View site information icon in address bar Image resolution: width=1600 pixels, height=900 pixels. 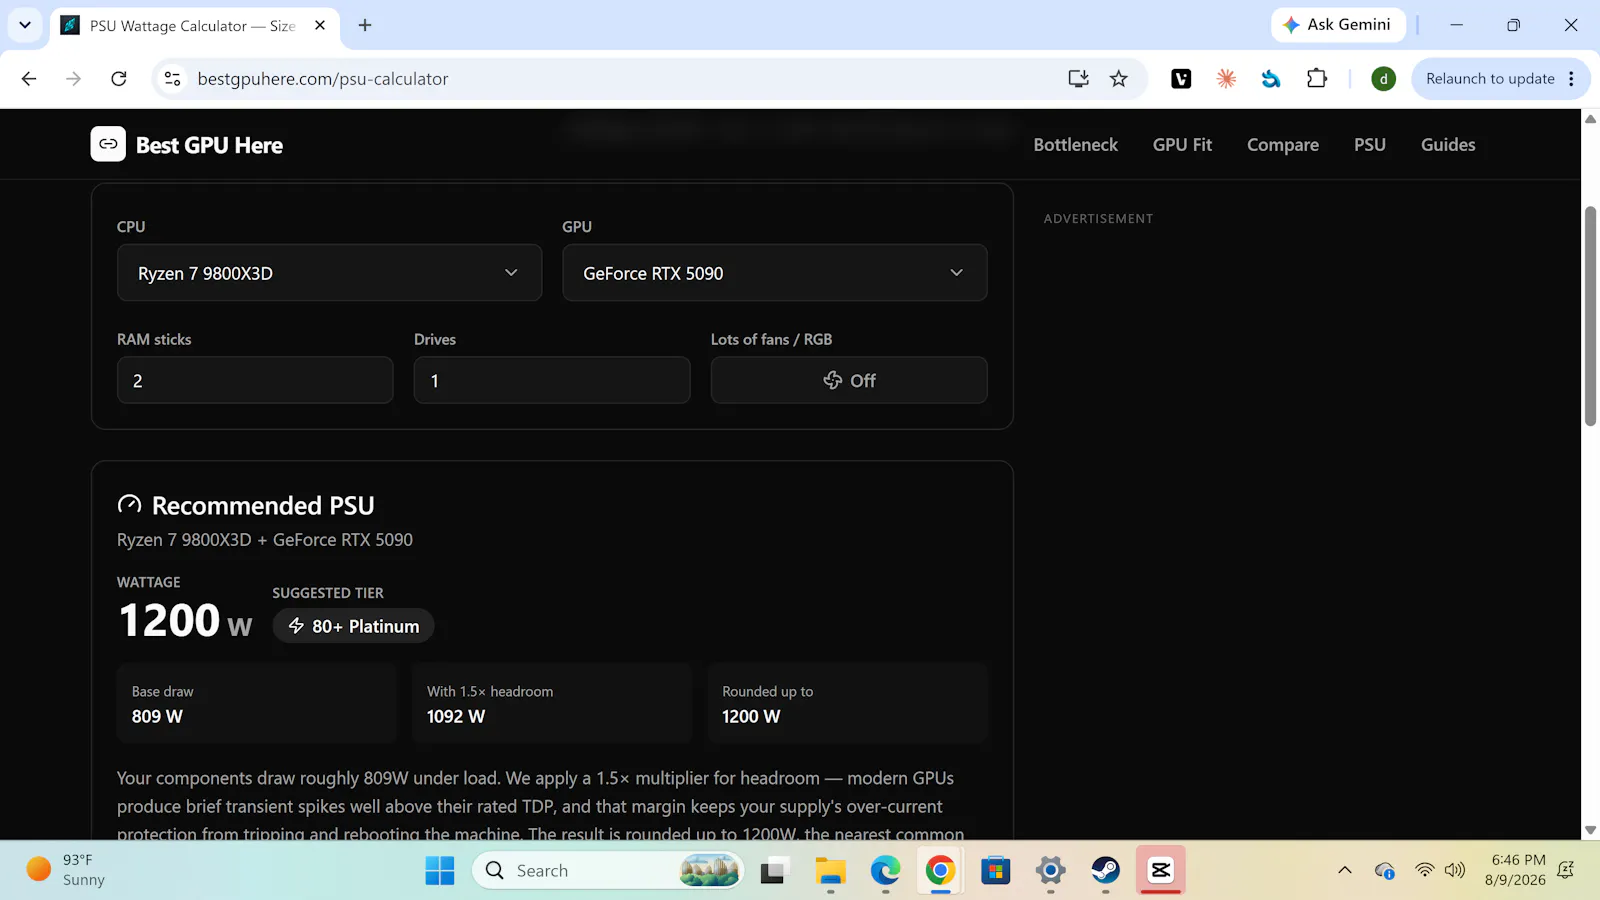click(172, 79)
